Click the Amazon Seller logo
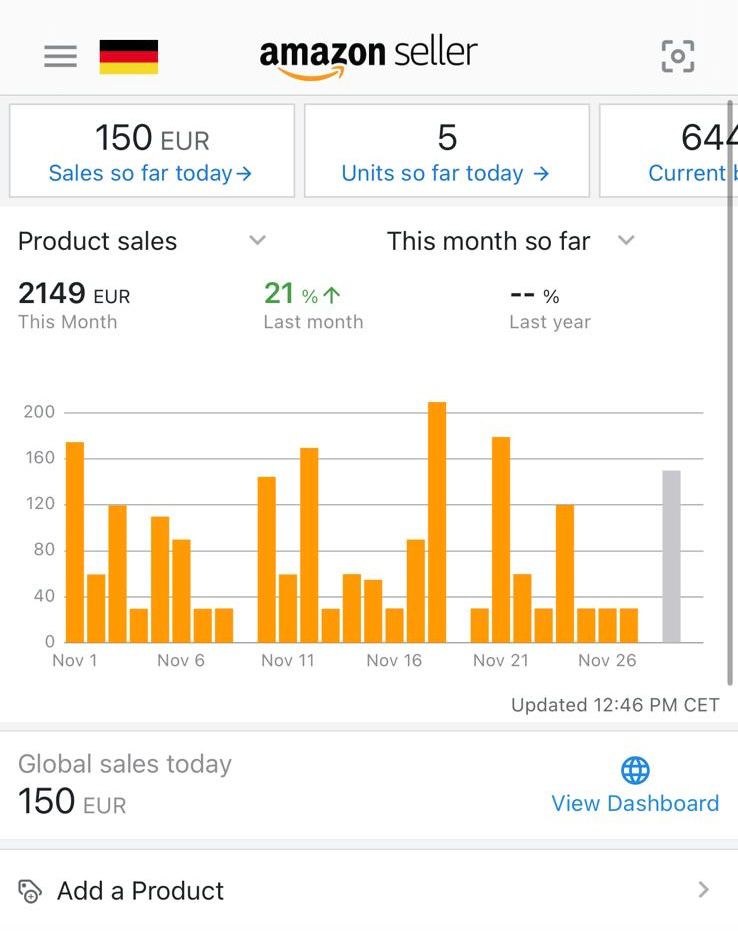Image resolution: width=738 pixels, height=931 pixels. [x=368, y=56]
